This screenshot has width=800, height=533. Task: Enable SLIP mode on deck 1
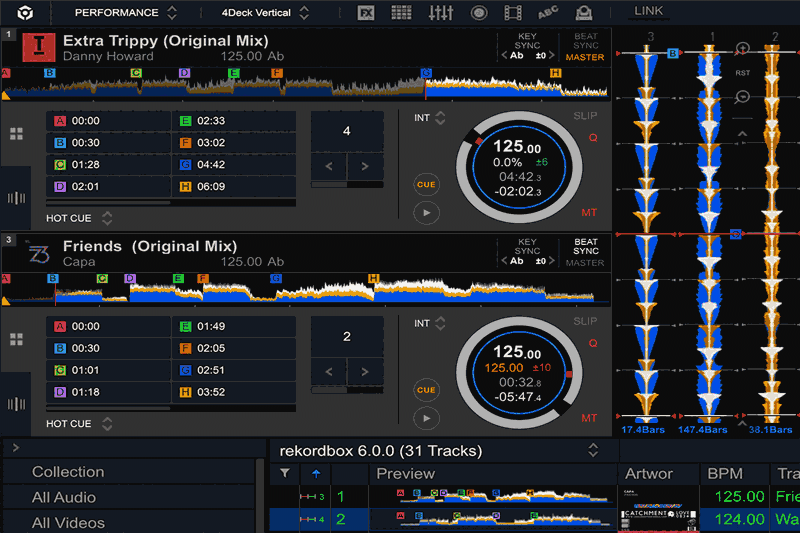(x=585, y=116)
